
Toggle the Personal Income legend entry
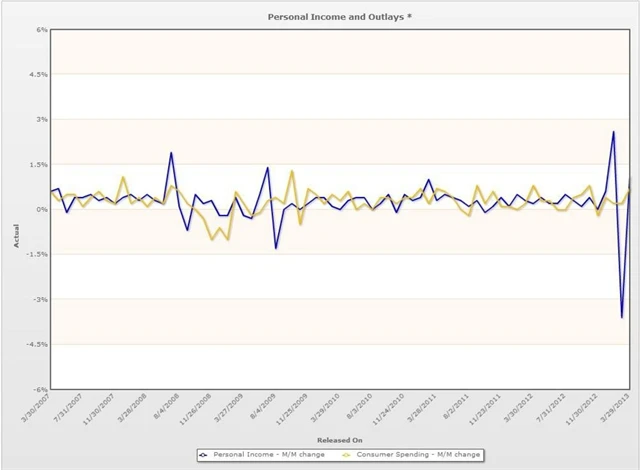tap(267, 455)
